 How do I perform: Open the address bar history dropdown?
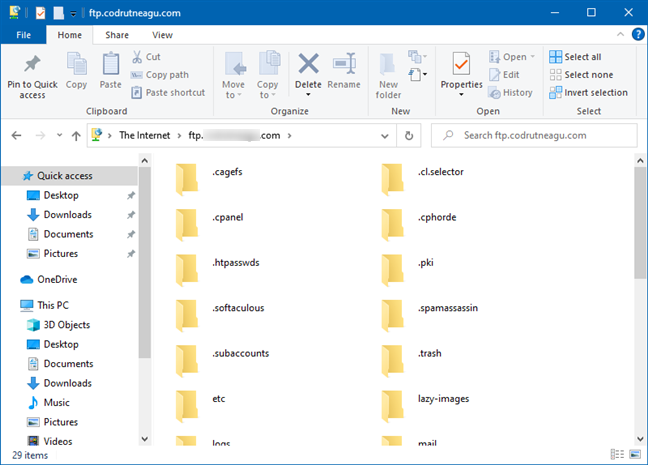[x=385, y=136]
